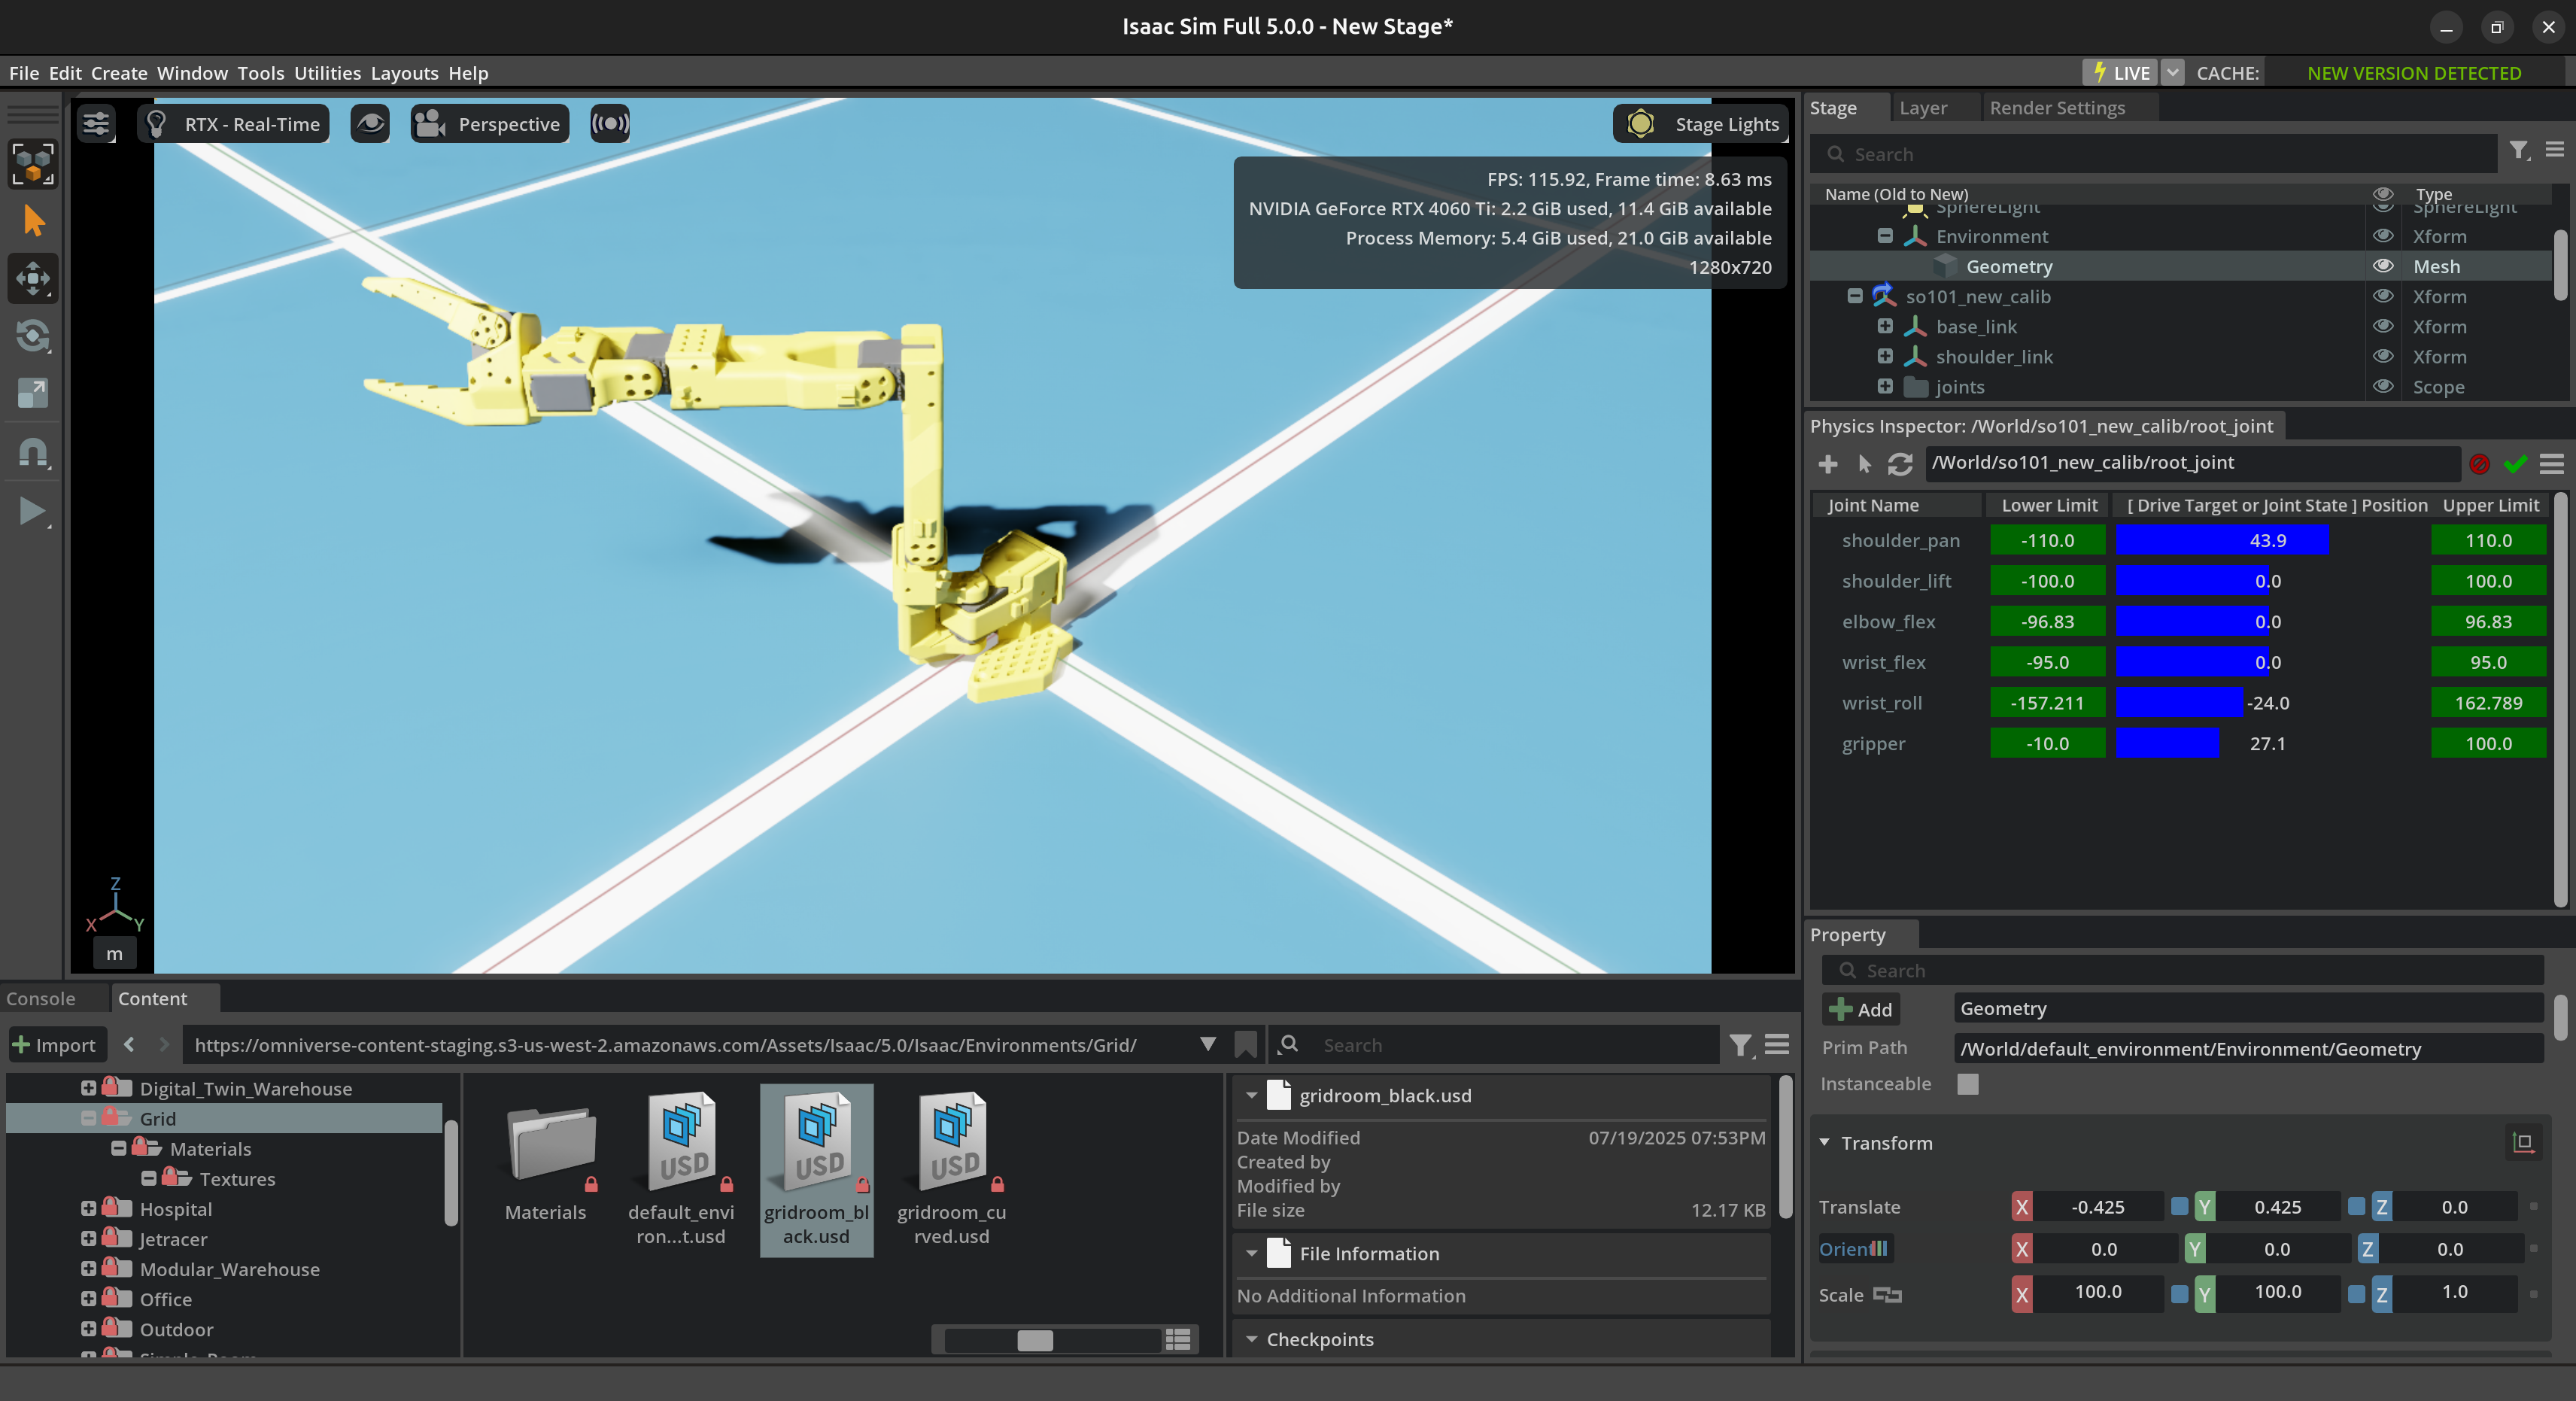
Task: Click the Orient mode toggle label
Action: pyautogui.click(x=1854, y=1248)
